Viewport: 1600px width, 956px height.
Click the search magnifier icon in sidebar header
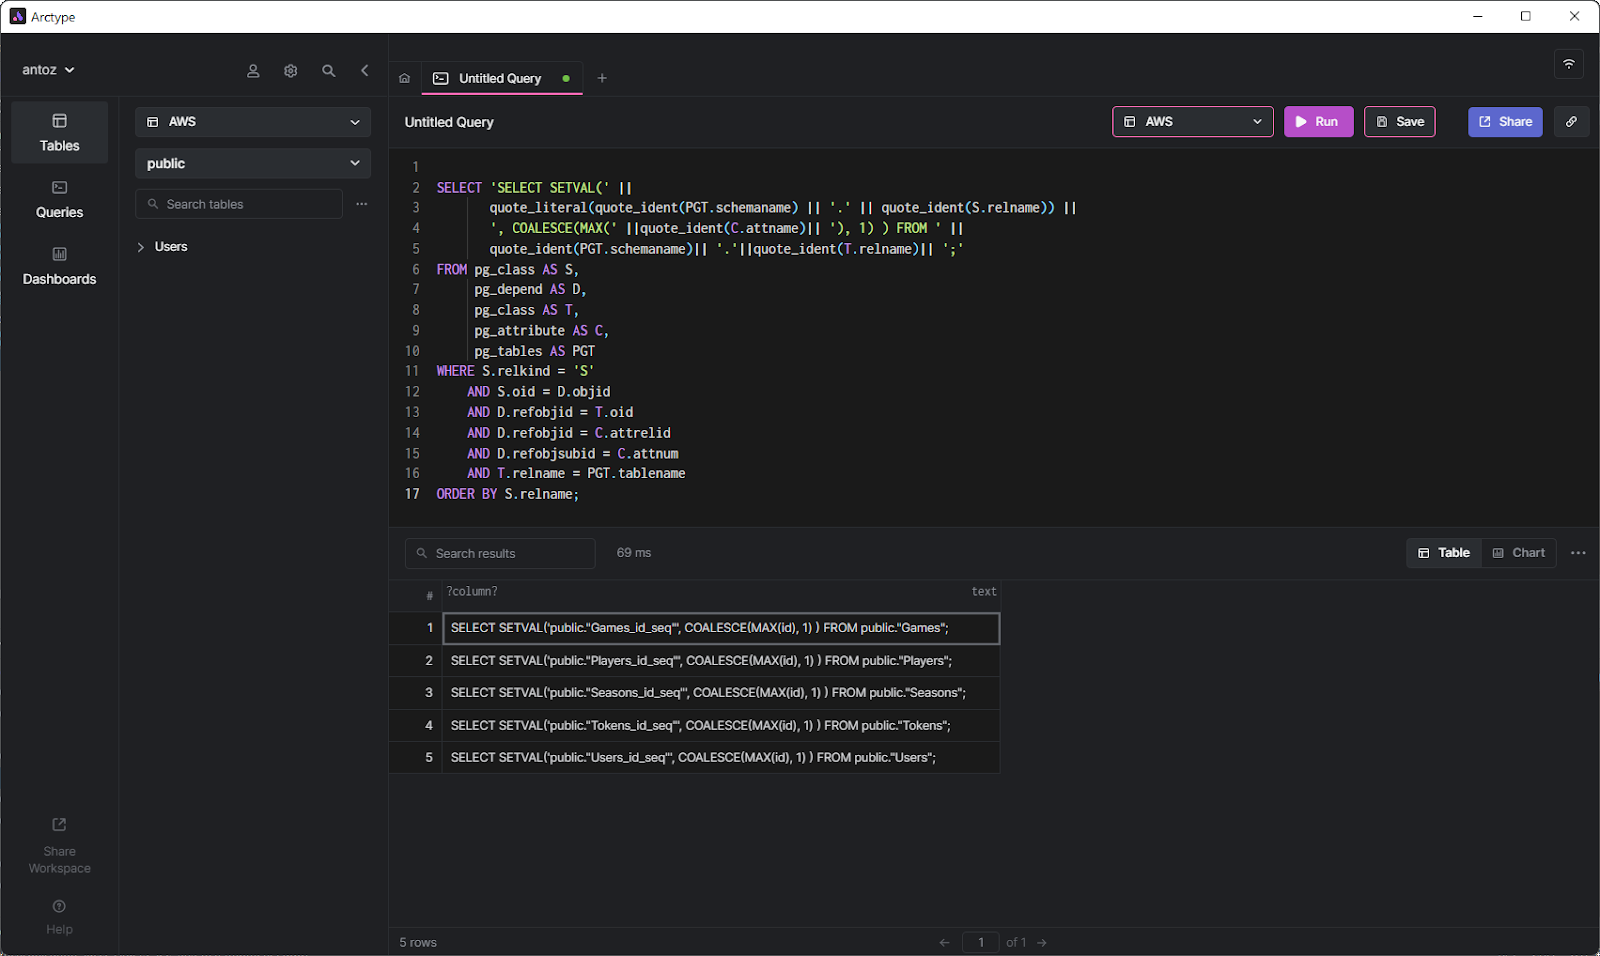pyautogui.click(x=328, y=71)
